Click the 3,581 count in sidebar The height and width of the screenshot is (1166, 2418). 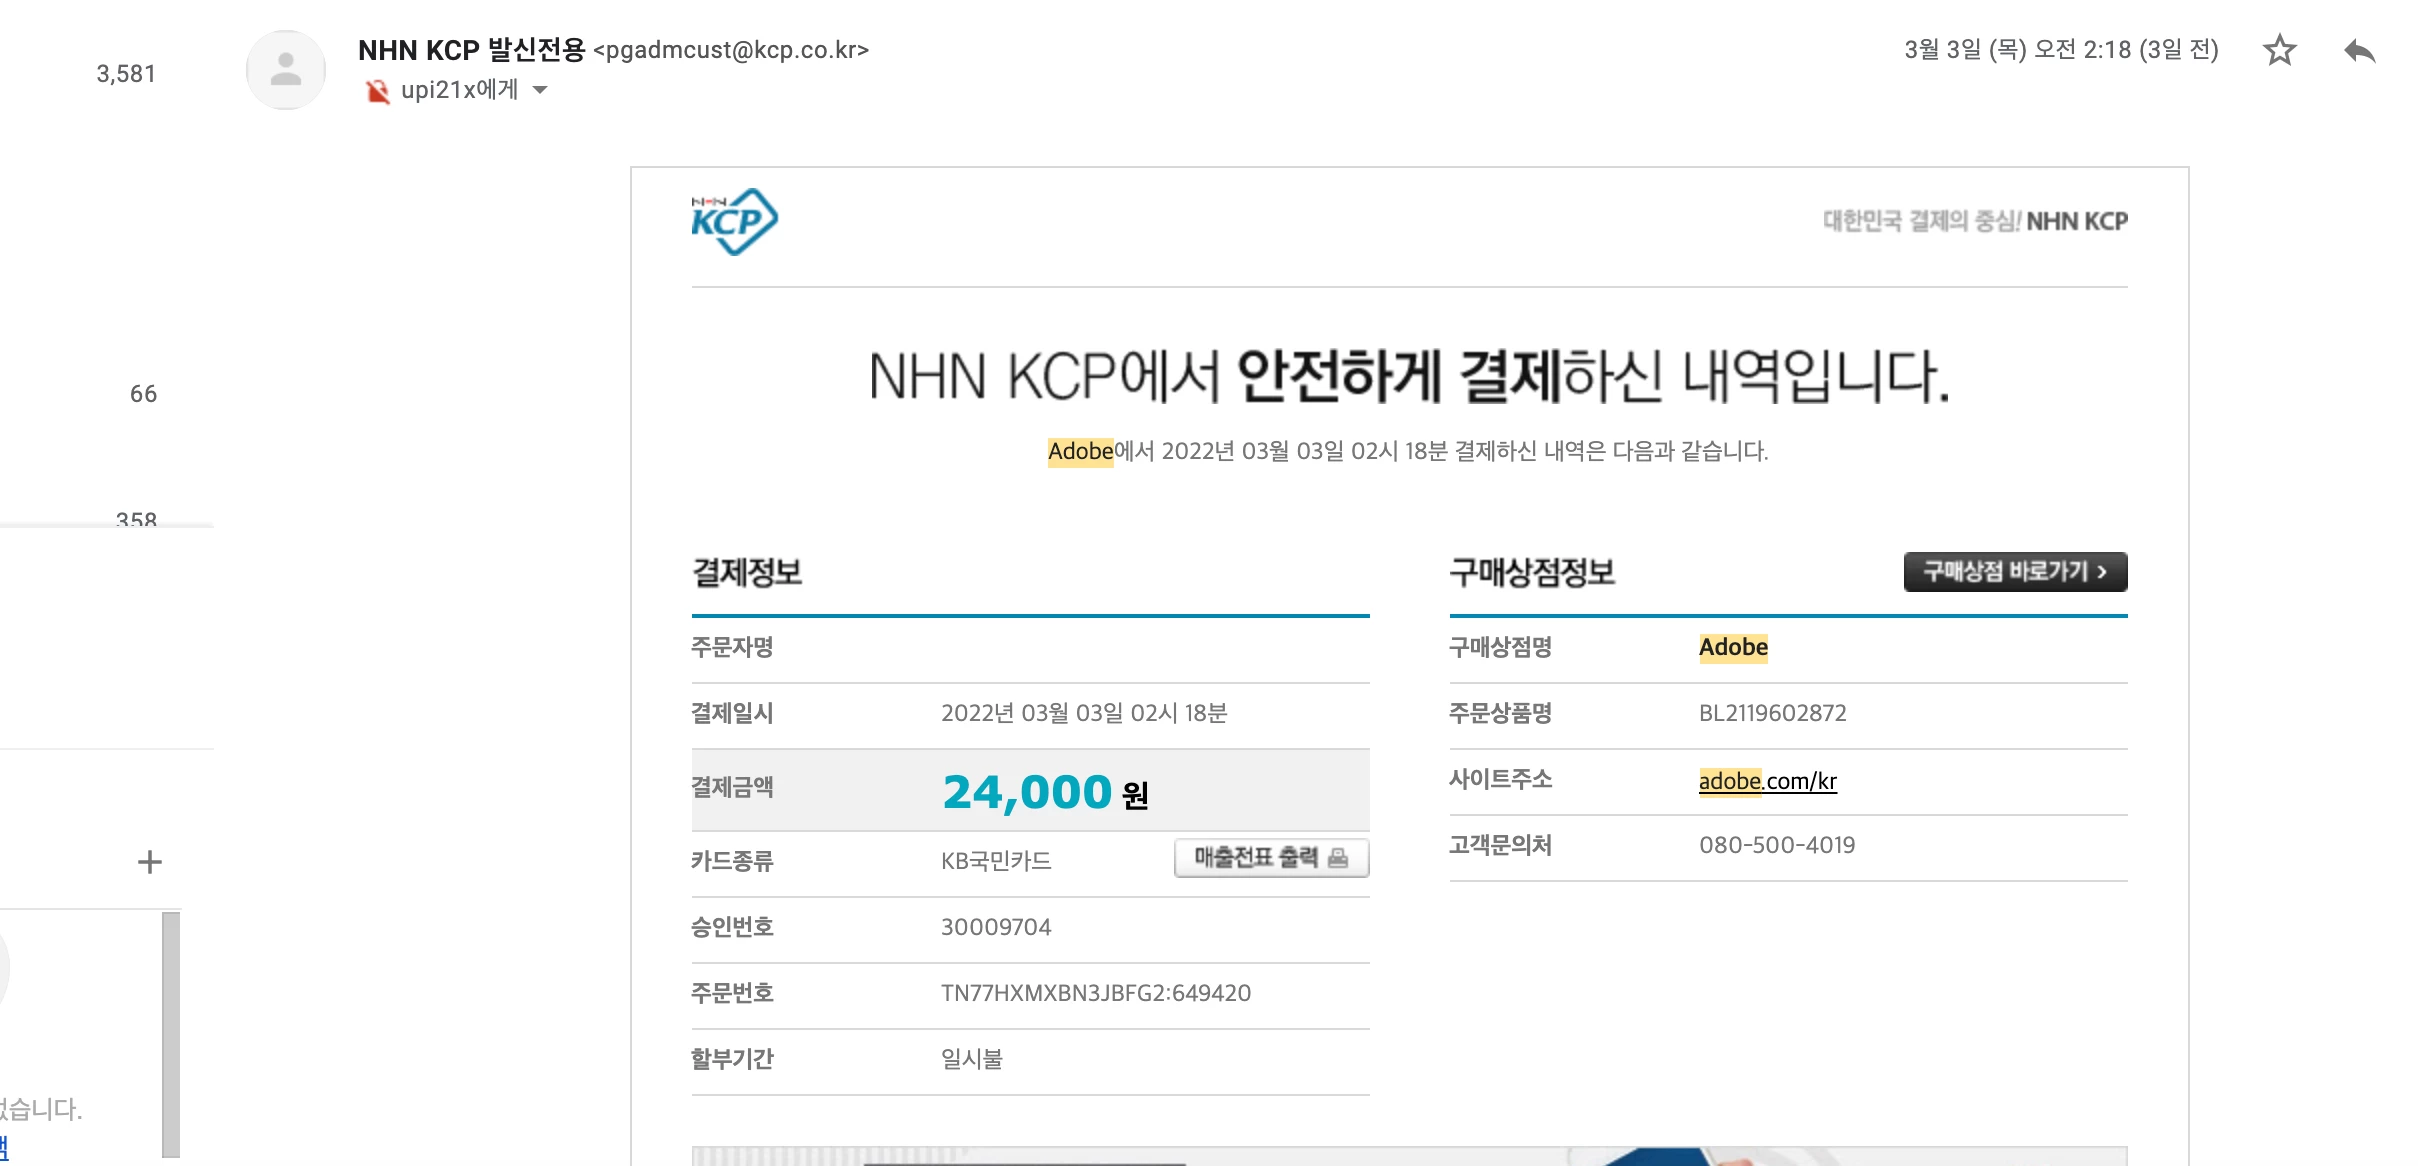[126, 74]
